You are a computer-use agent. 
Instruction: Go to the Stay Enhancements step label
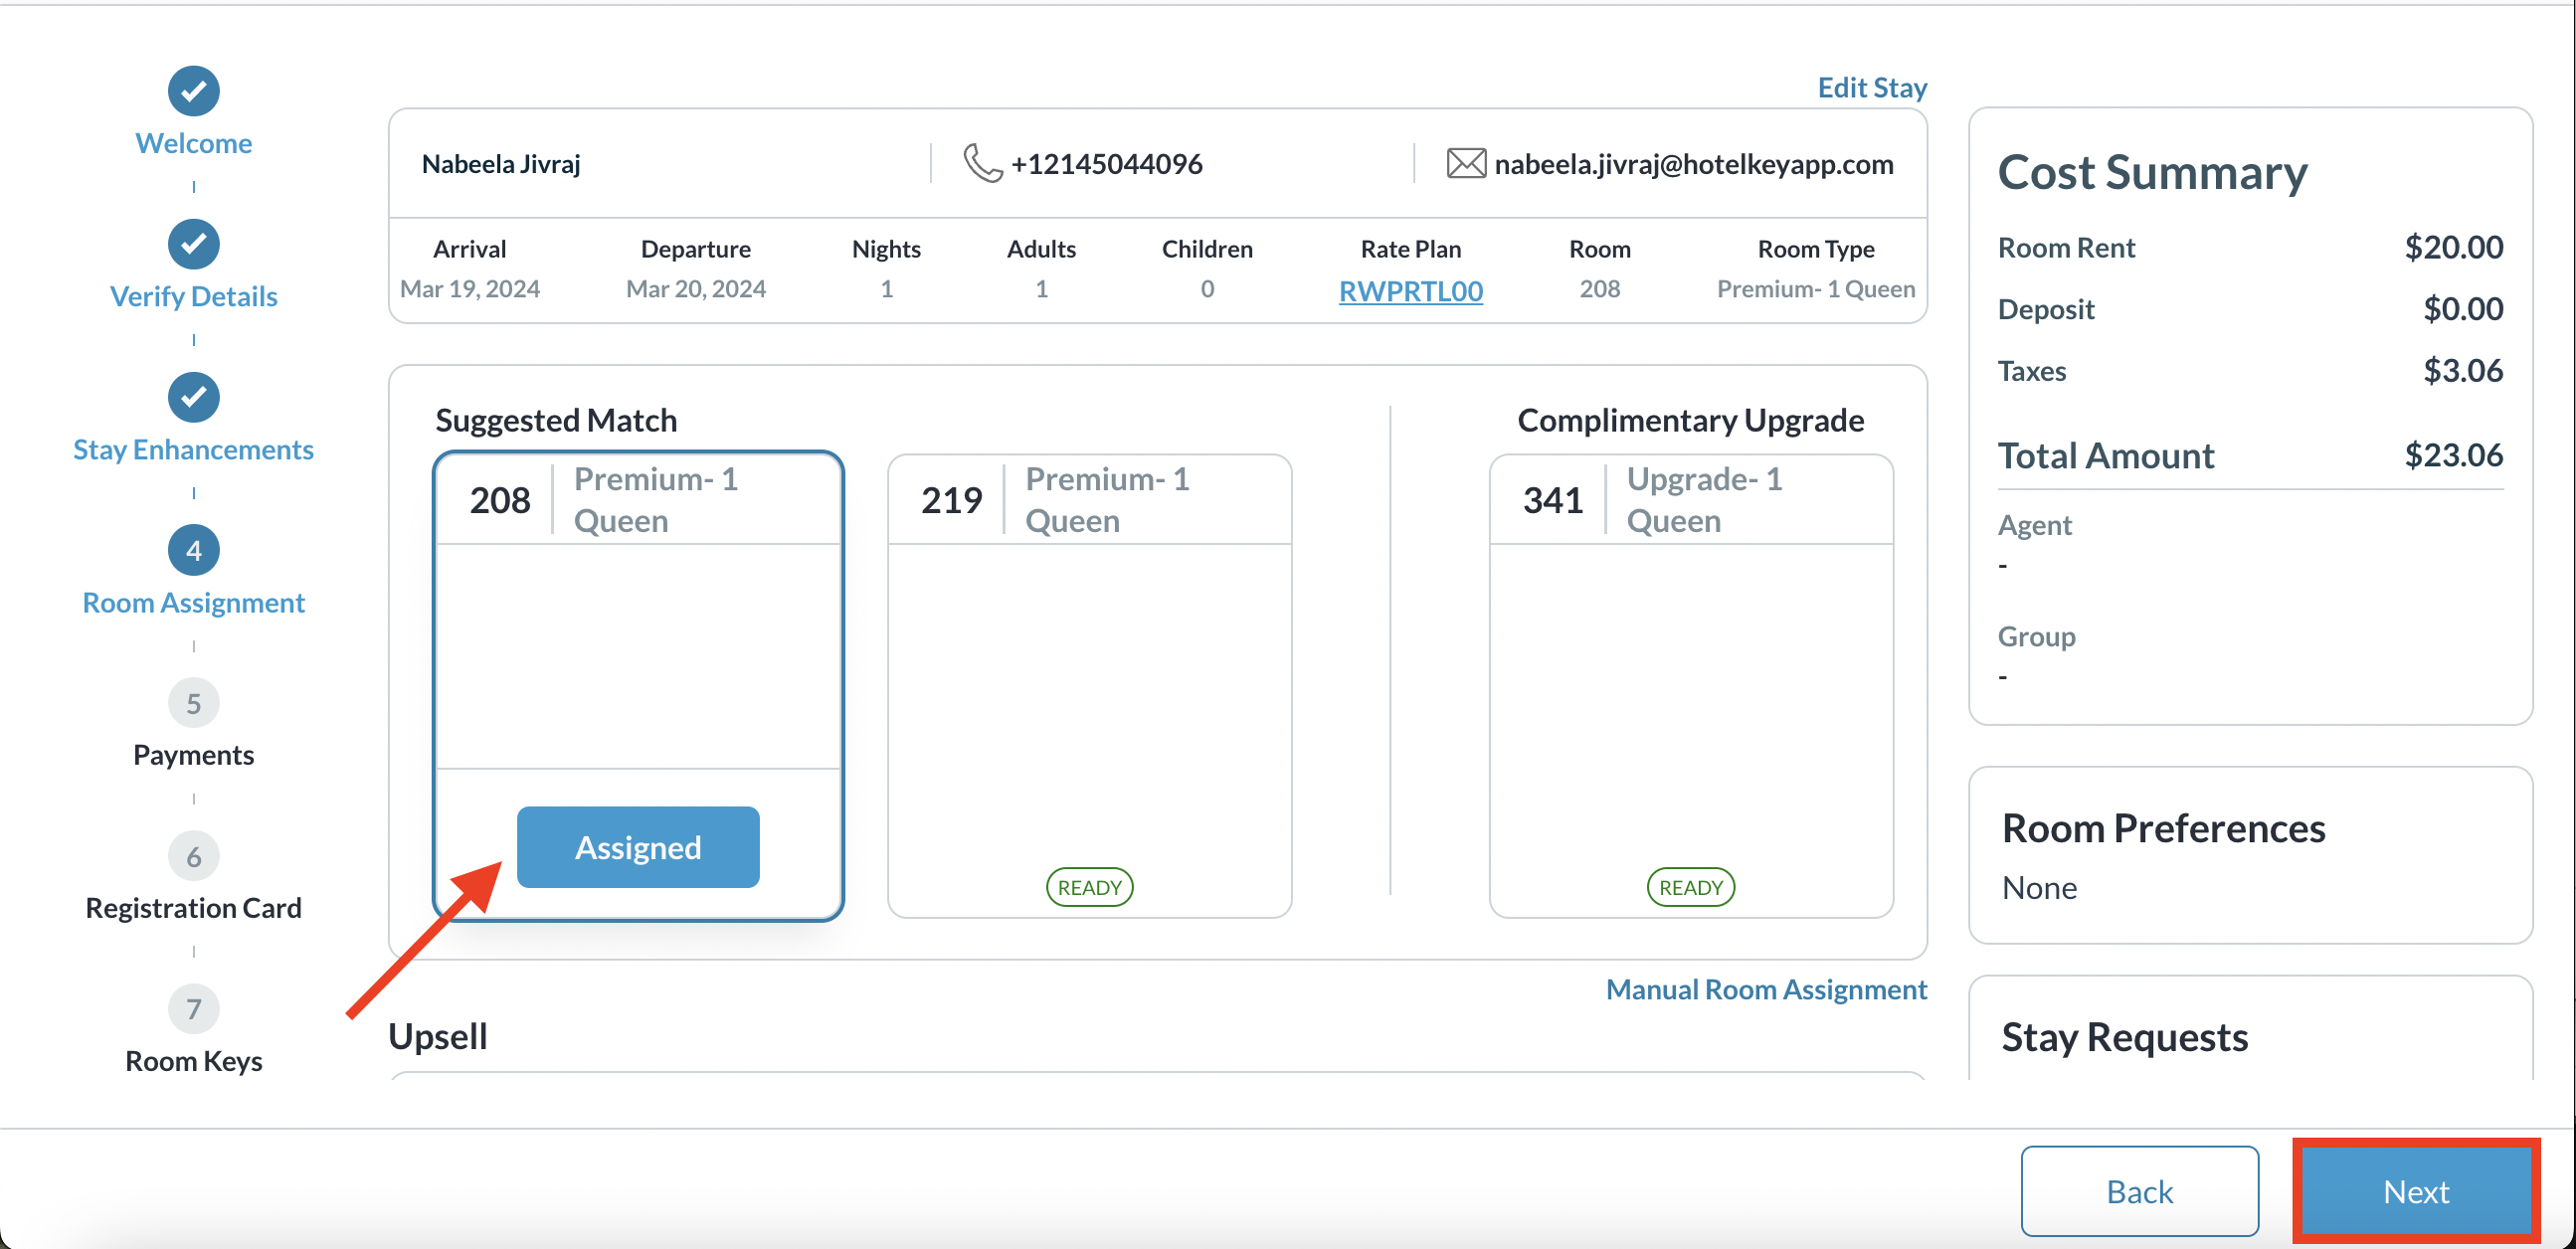[x=193, y=450]
